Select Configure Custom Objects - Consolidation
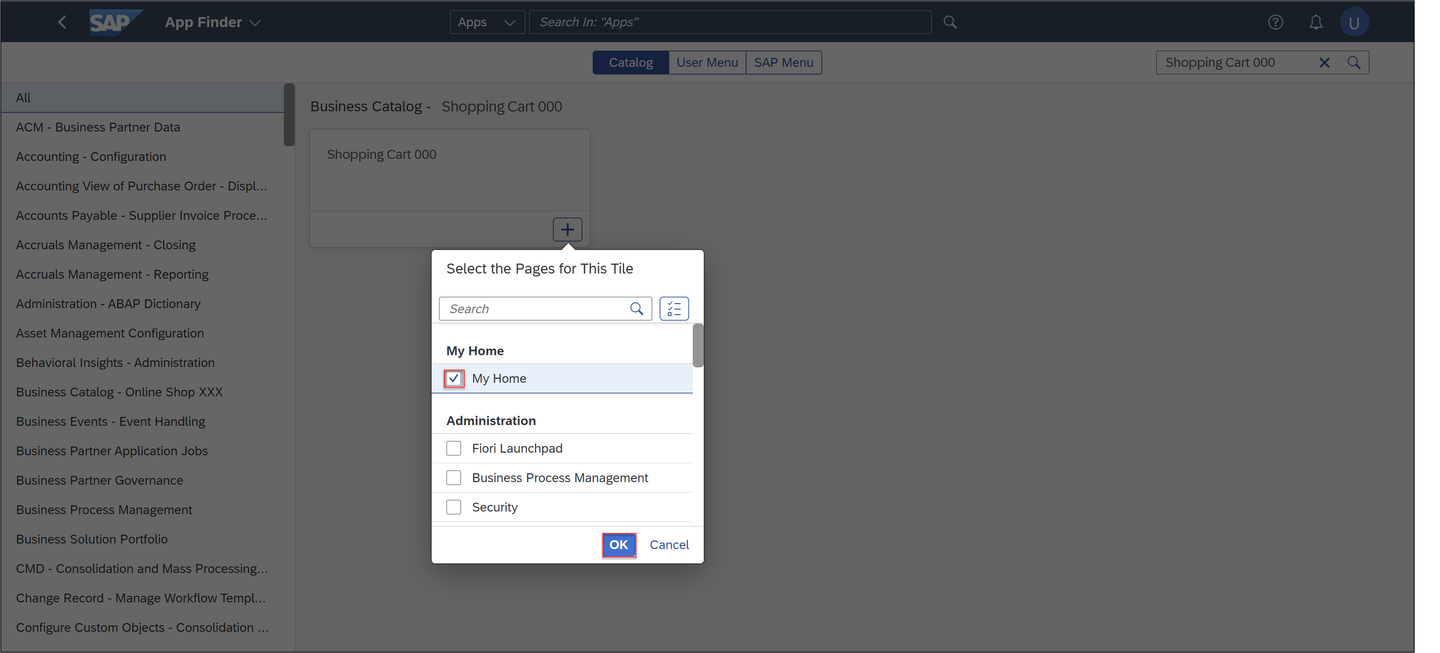 tap(142, 628)
